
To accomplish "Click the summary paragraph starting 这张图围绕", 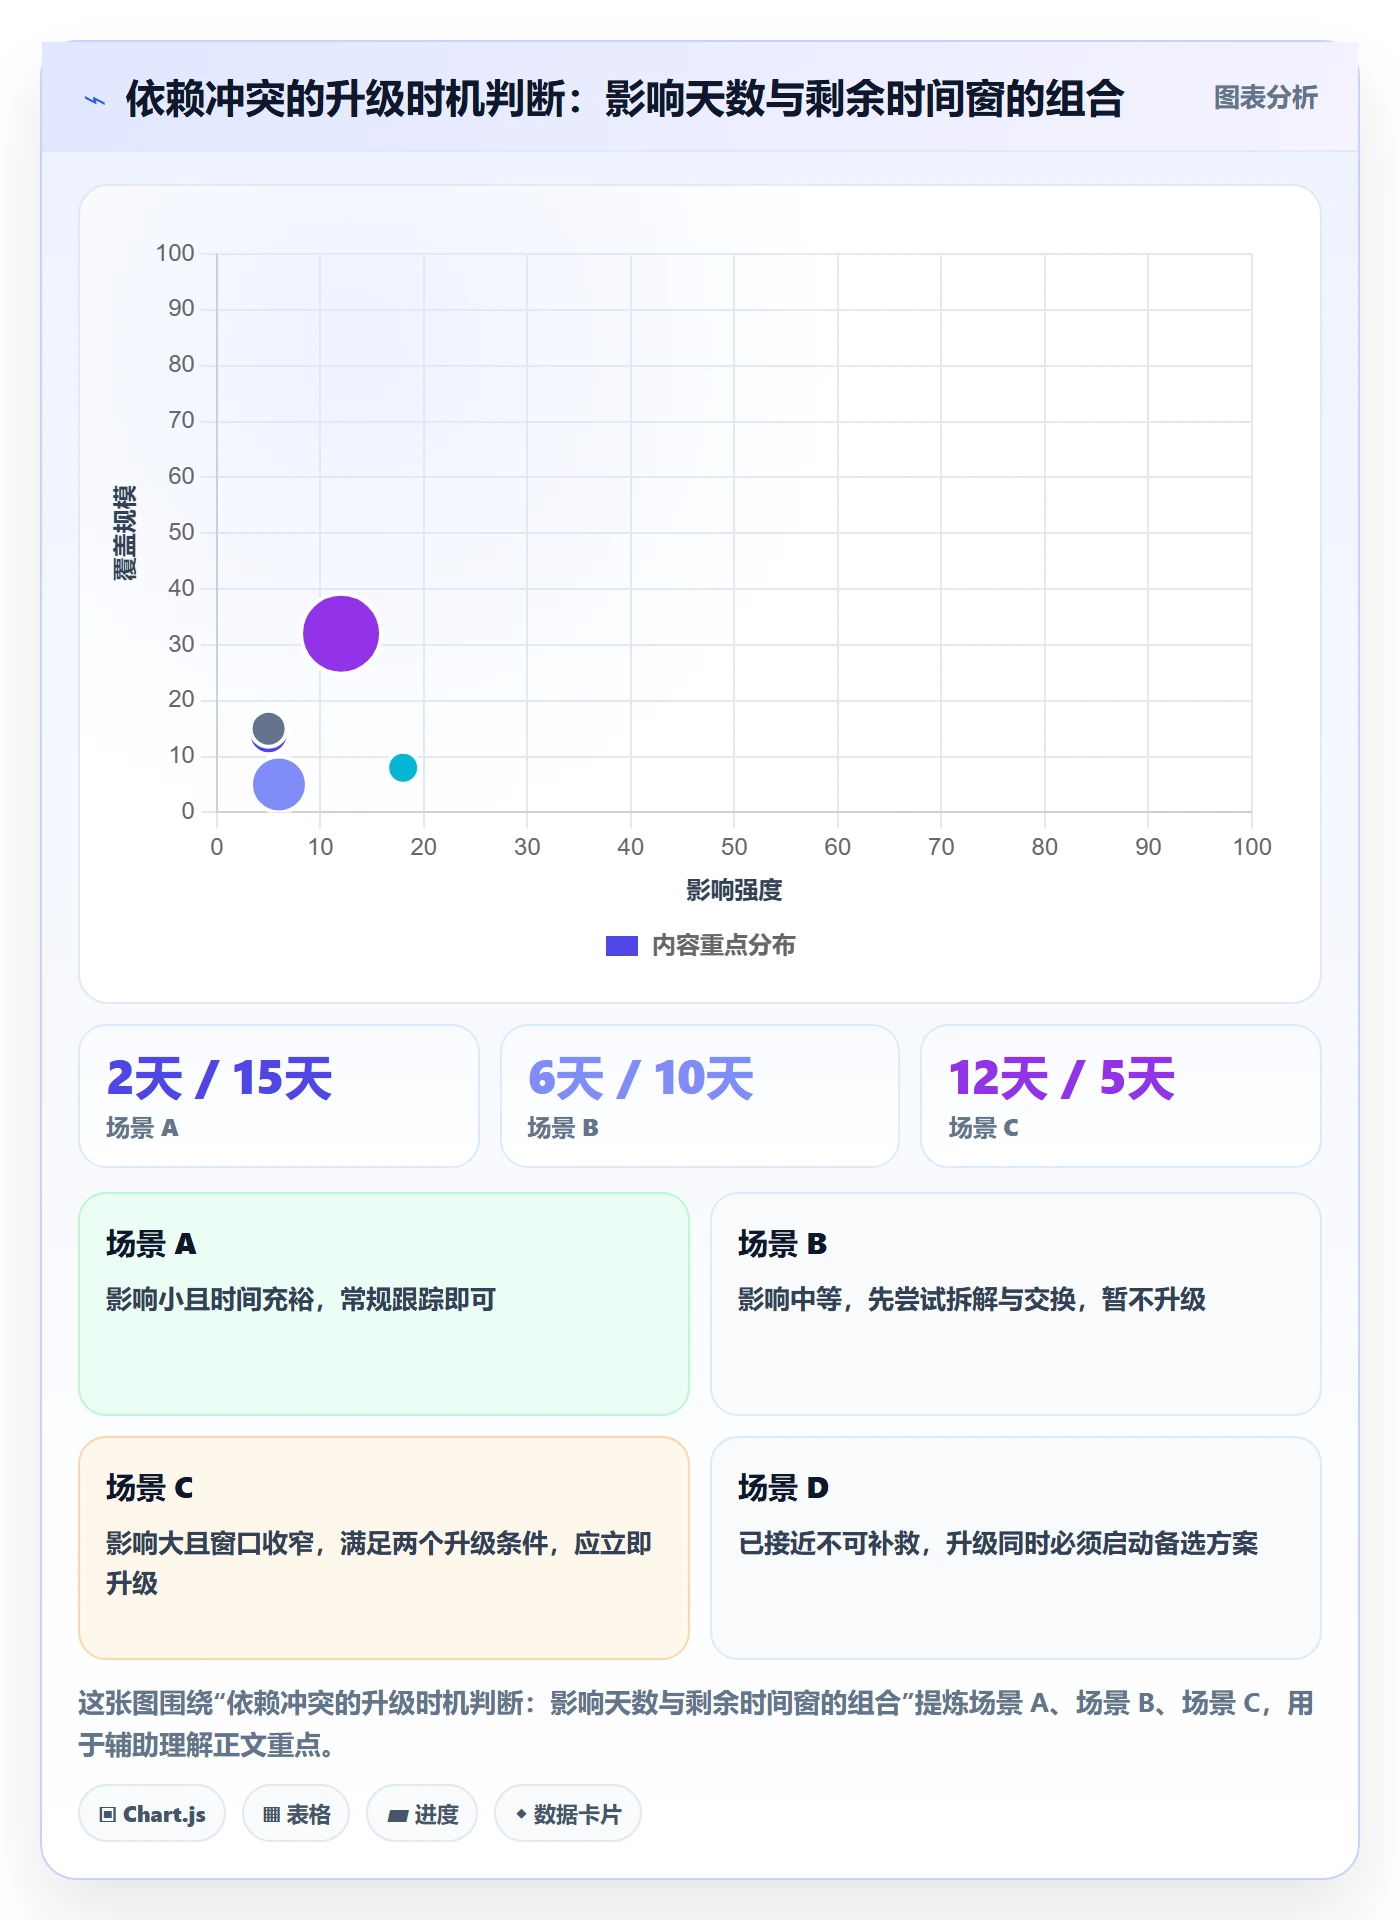I will [x=696, y=1724].
